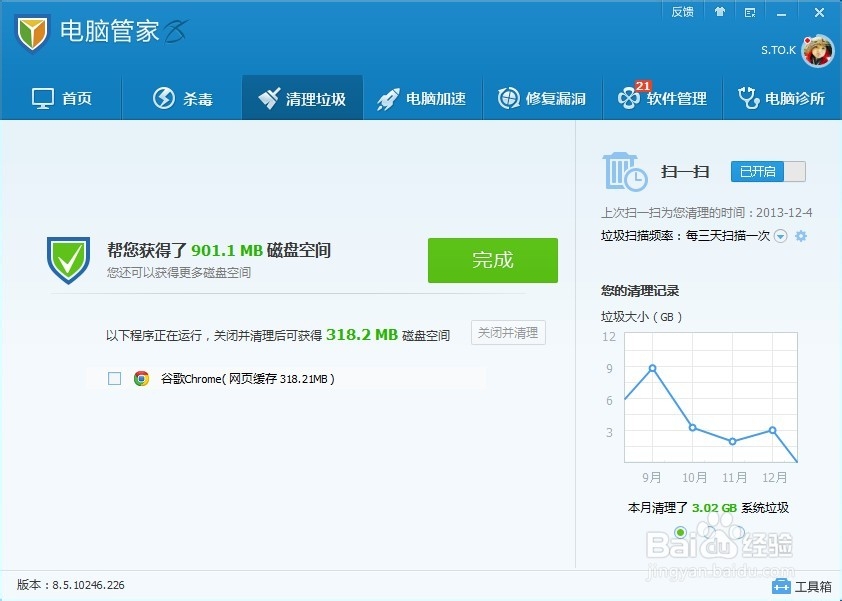Open the 软件管理 tab with 21 badge

[x=664, y=97]
